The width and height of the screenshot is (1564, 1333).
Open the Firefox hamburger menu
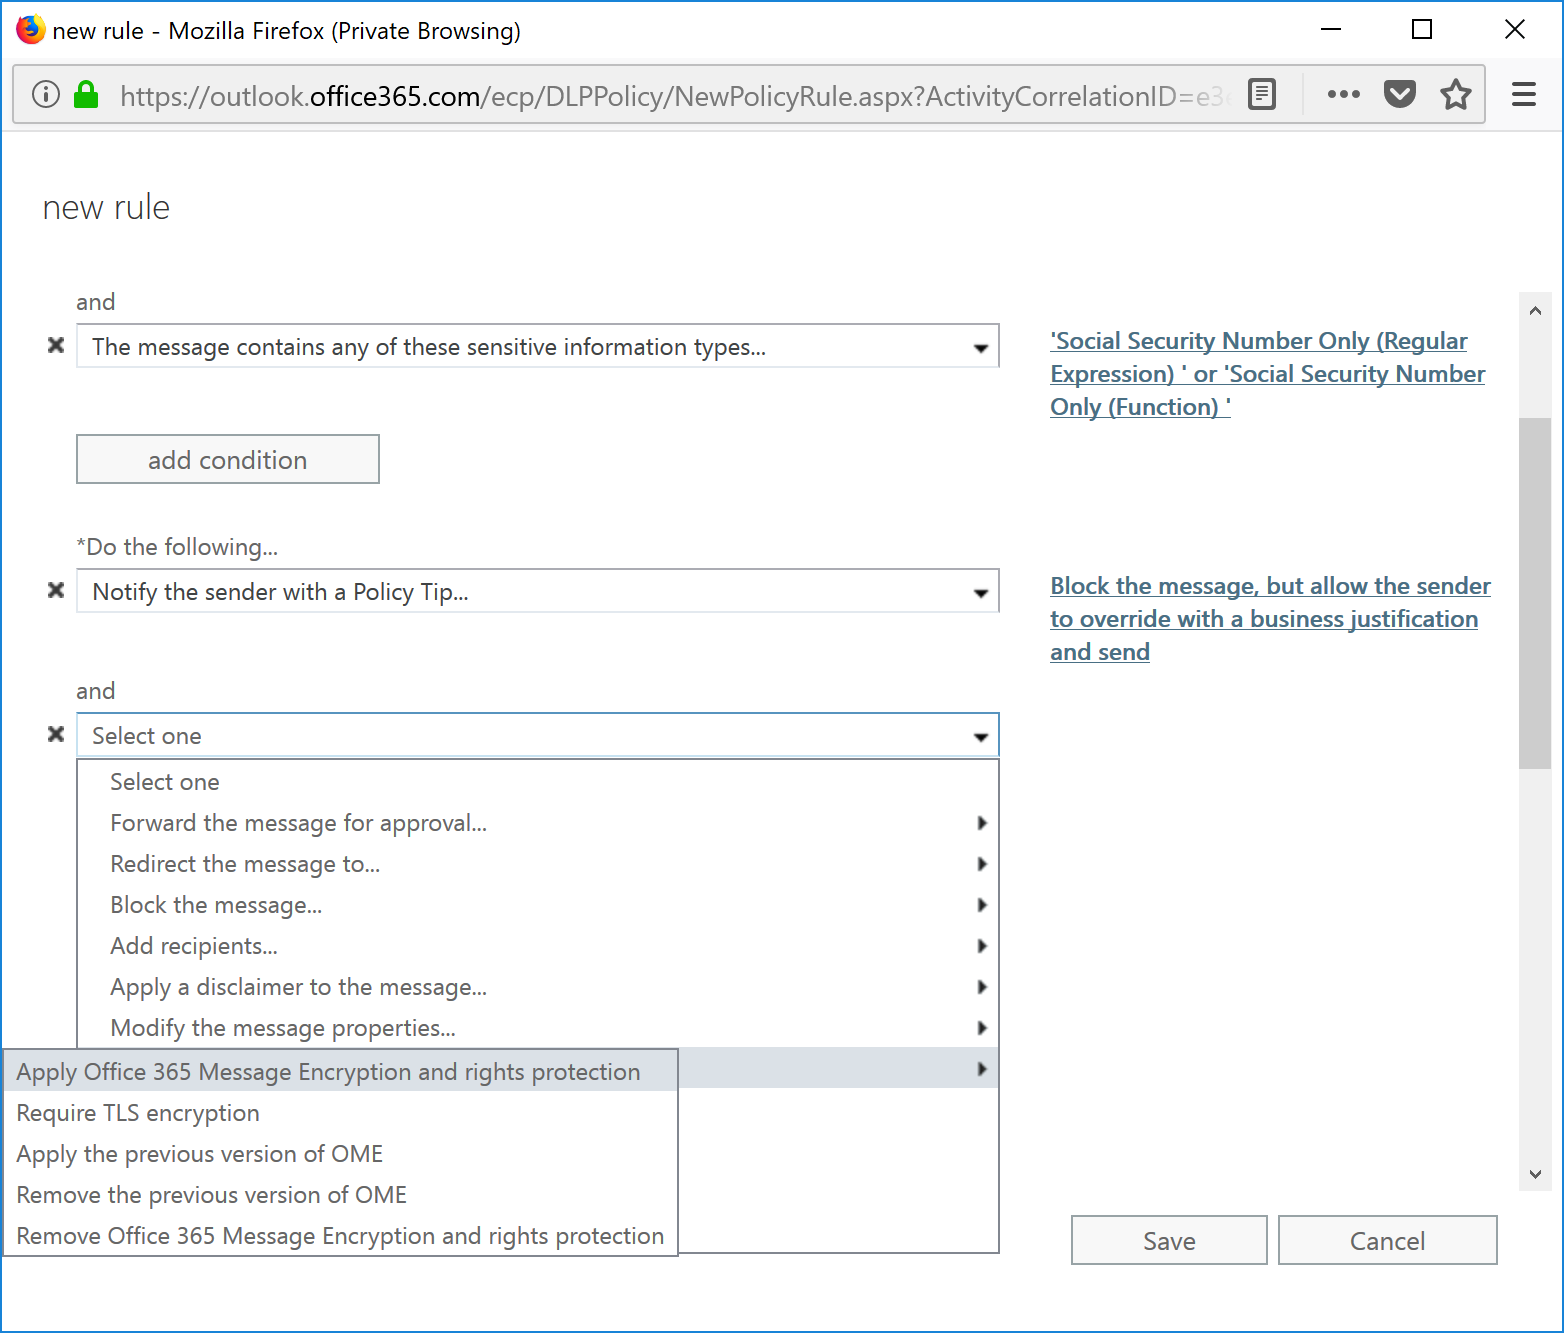pyautogui.click(x=1523, y=95)
